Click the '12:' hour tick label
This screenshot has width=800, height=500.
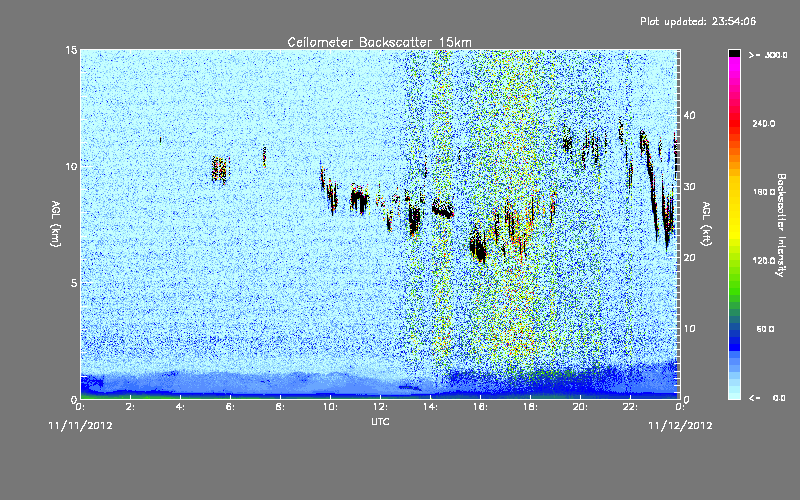tap(380, 407)
